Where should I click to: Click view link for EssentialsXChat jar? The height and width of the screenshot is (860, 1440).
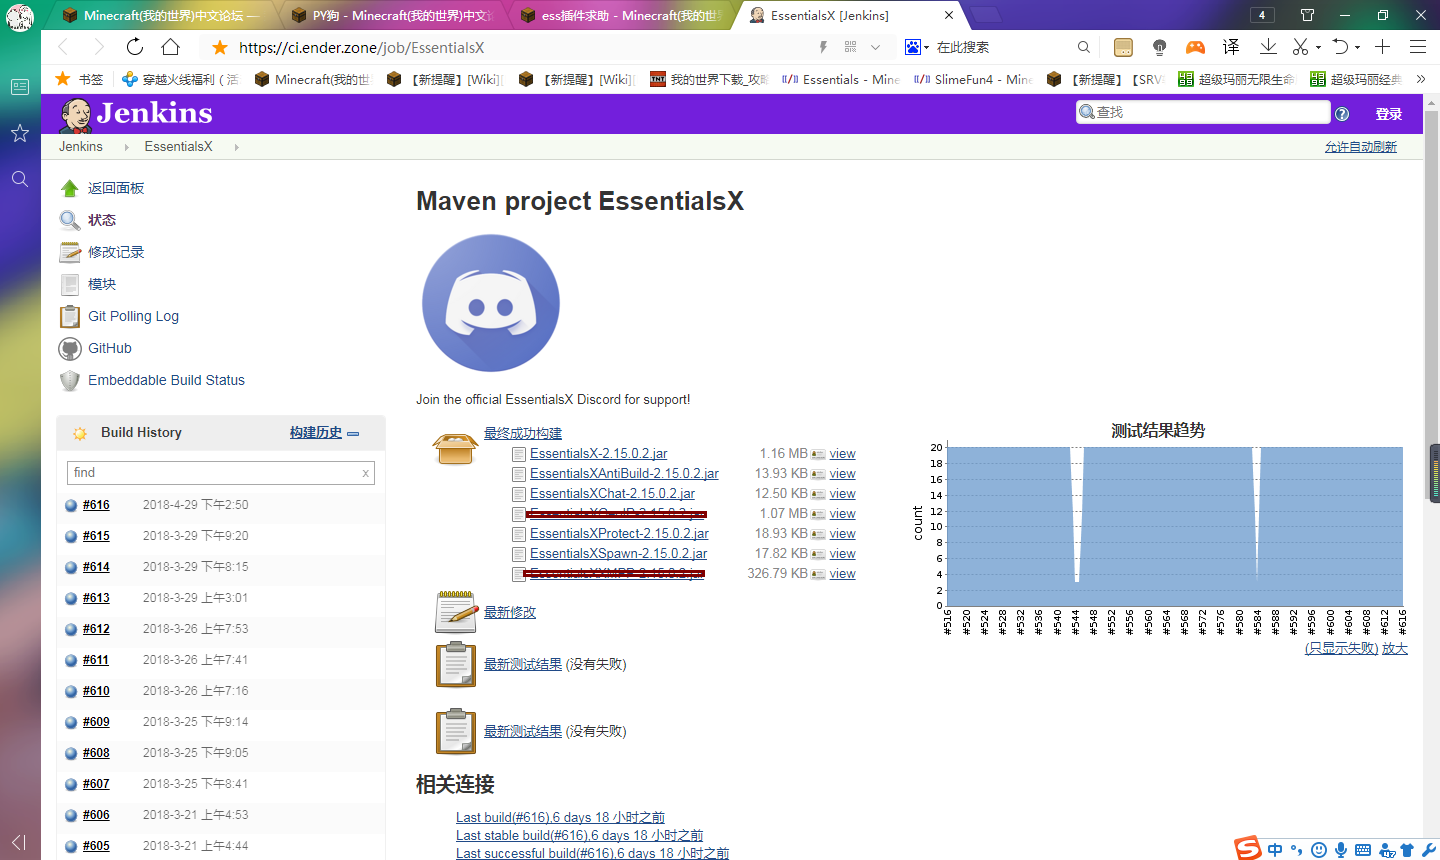(842, 494)
